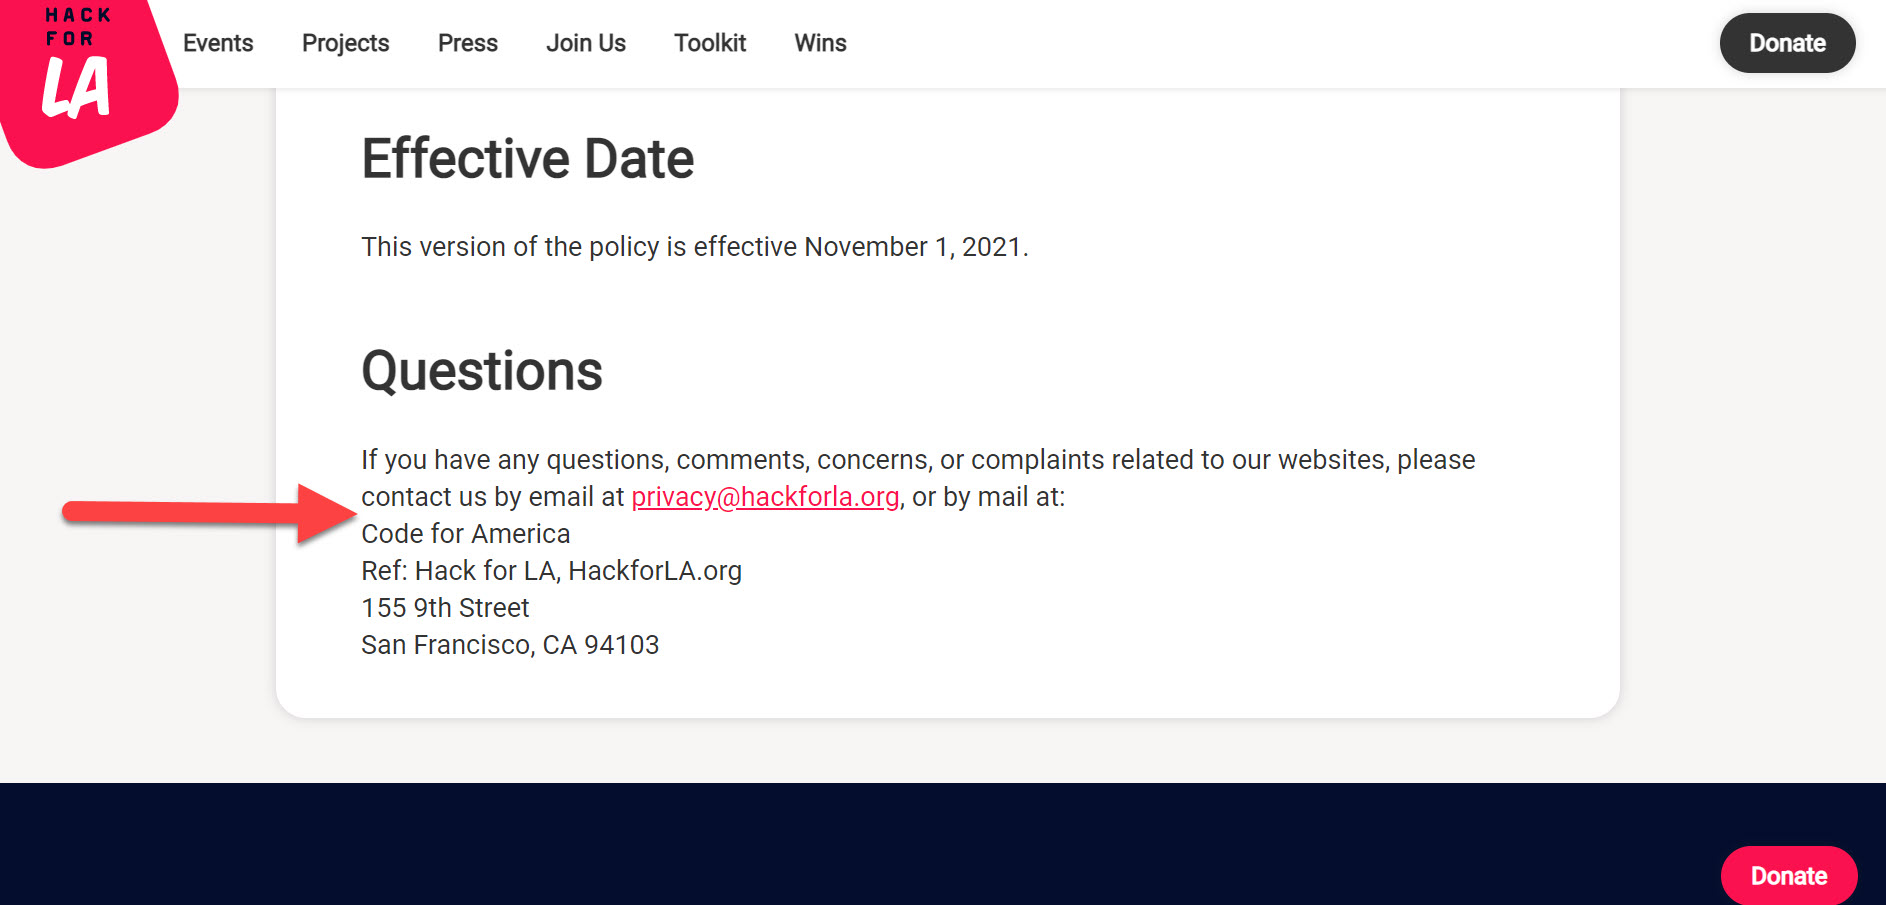Open the privacy@hackforla.org email link

(765, 497)
